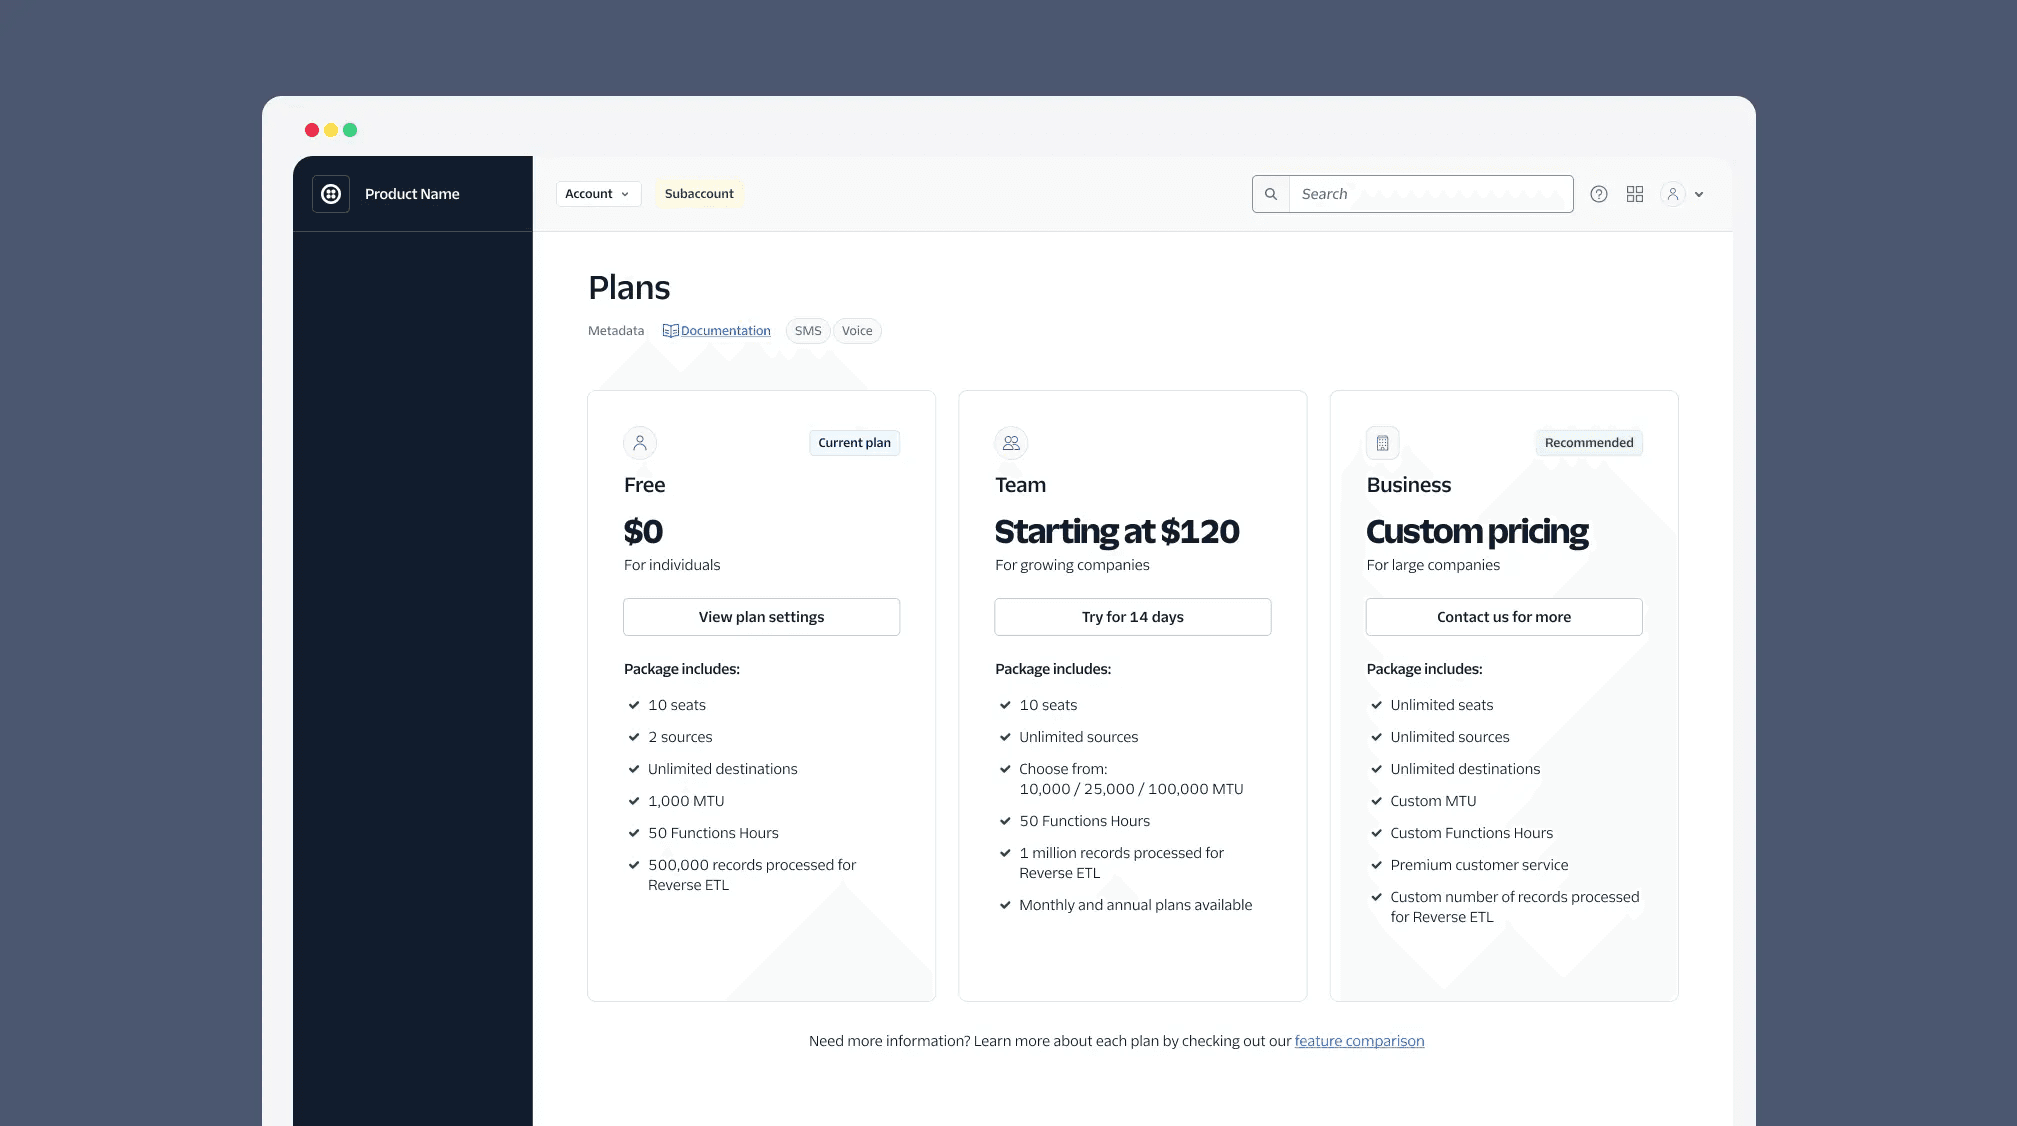Select the SMS tab
Screen dimensions: 2017x1126
click(808, 330)
